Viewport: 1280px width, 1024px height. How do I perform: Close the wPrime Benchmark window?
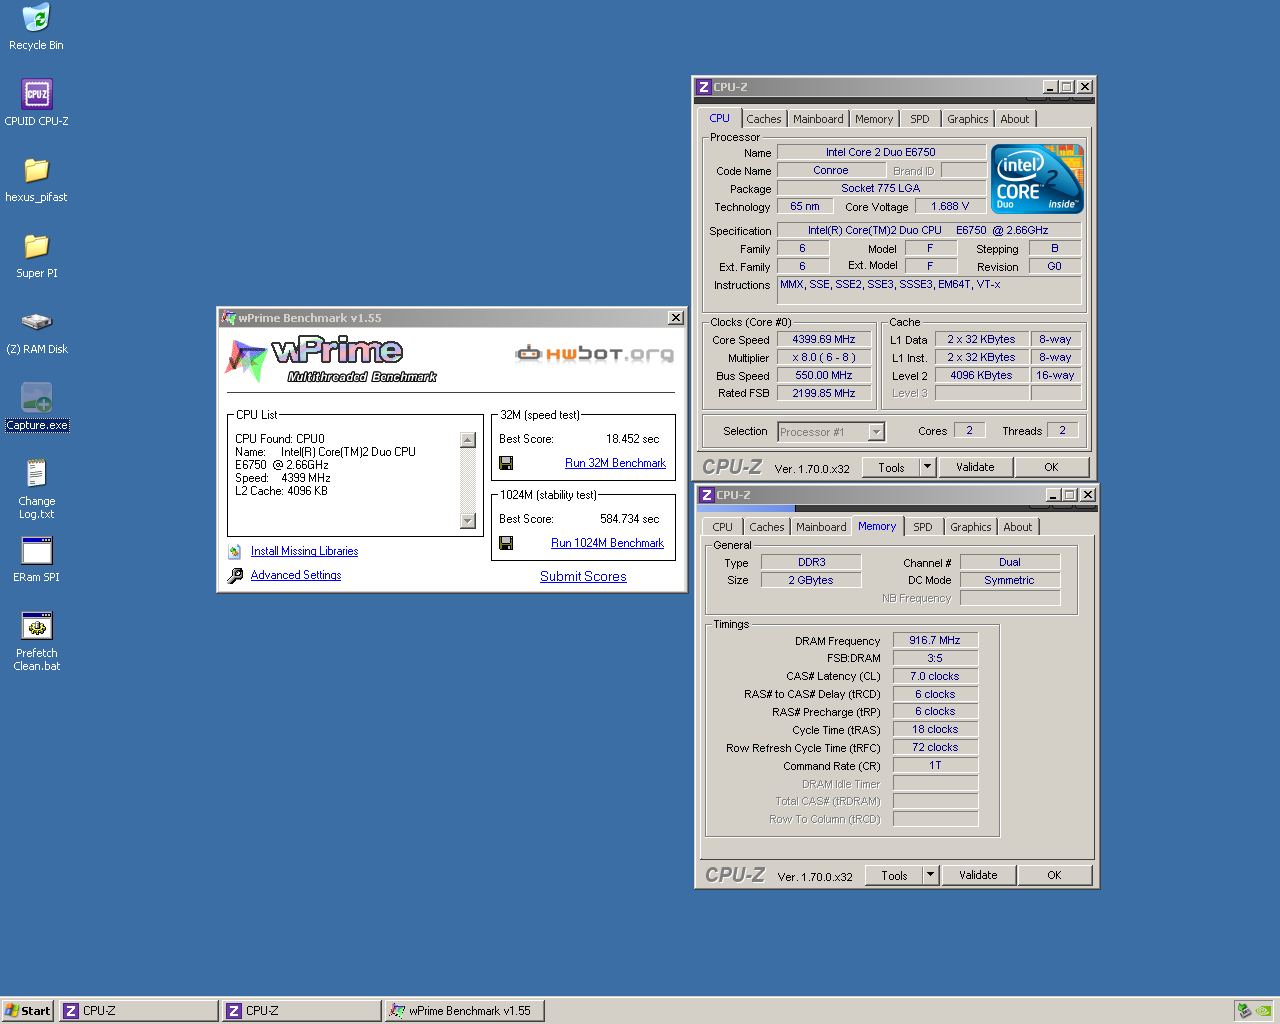point(676,318)
